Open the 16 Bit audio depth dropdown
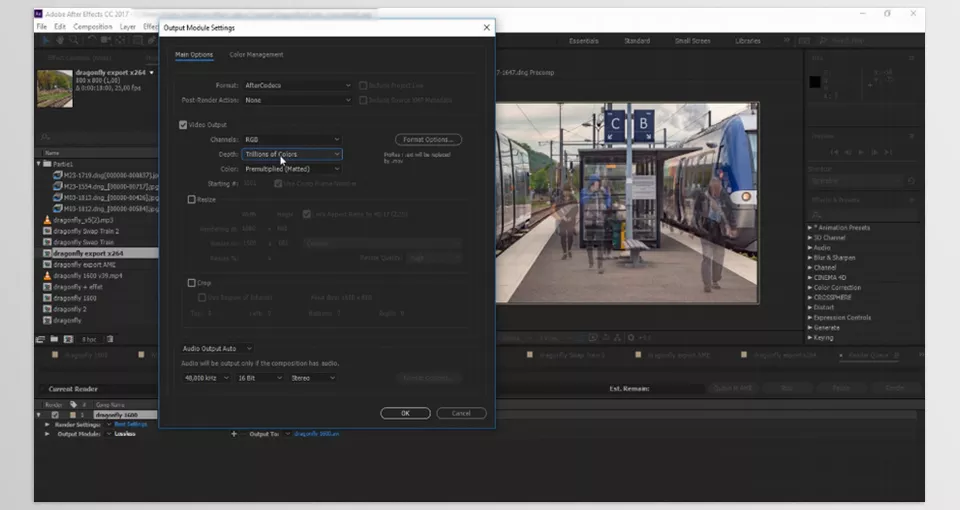 click(x=260, y=378)
